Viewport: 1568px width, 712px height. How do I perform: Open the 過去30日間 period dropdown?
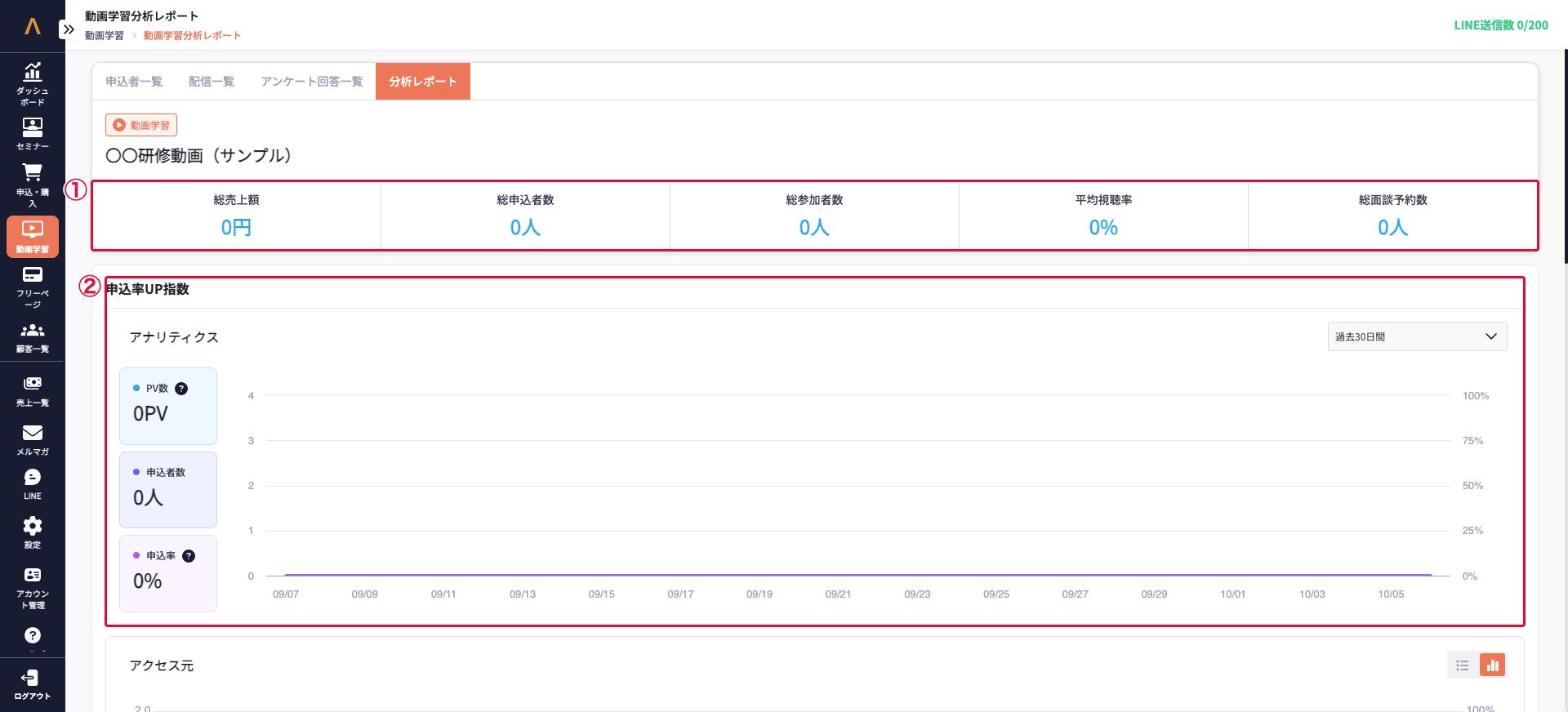point(1417,337)
